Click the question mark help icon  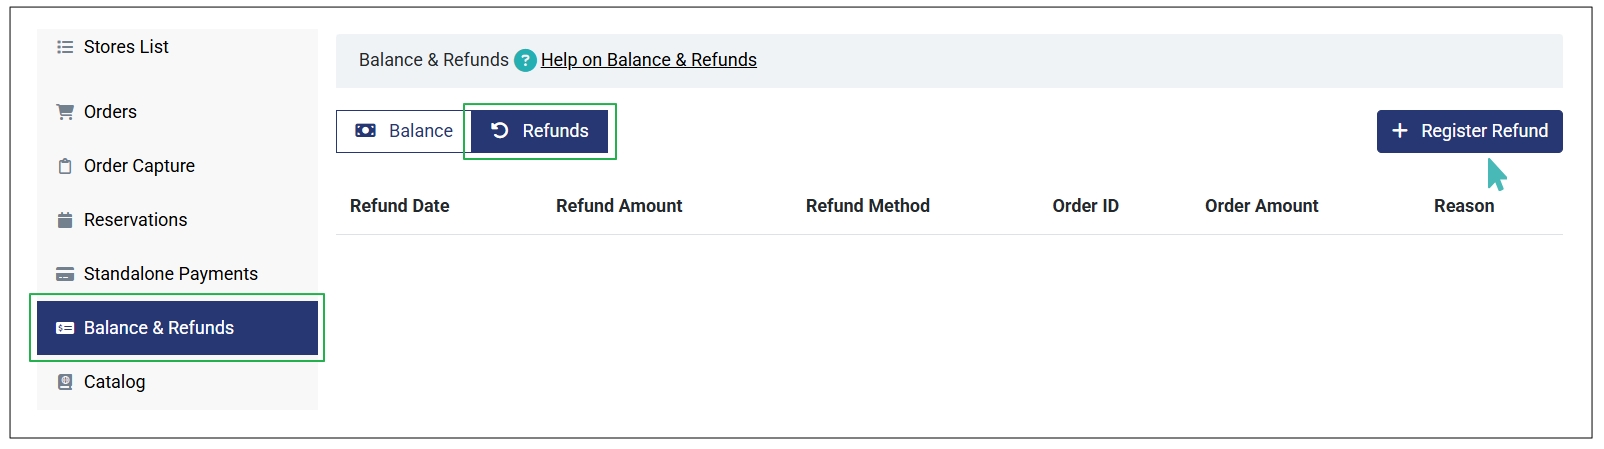[x=525, y=61]
